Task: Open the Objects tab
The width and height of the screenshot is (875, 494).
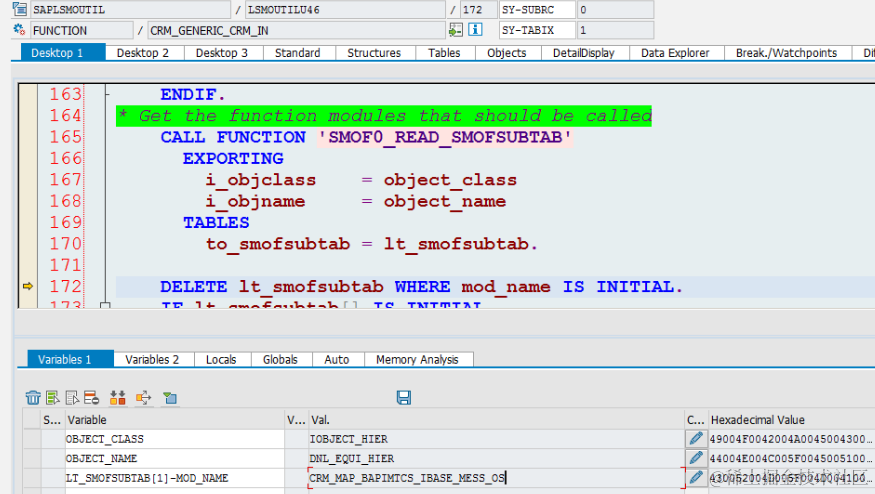Action: point(507,53)
